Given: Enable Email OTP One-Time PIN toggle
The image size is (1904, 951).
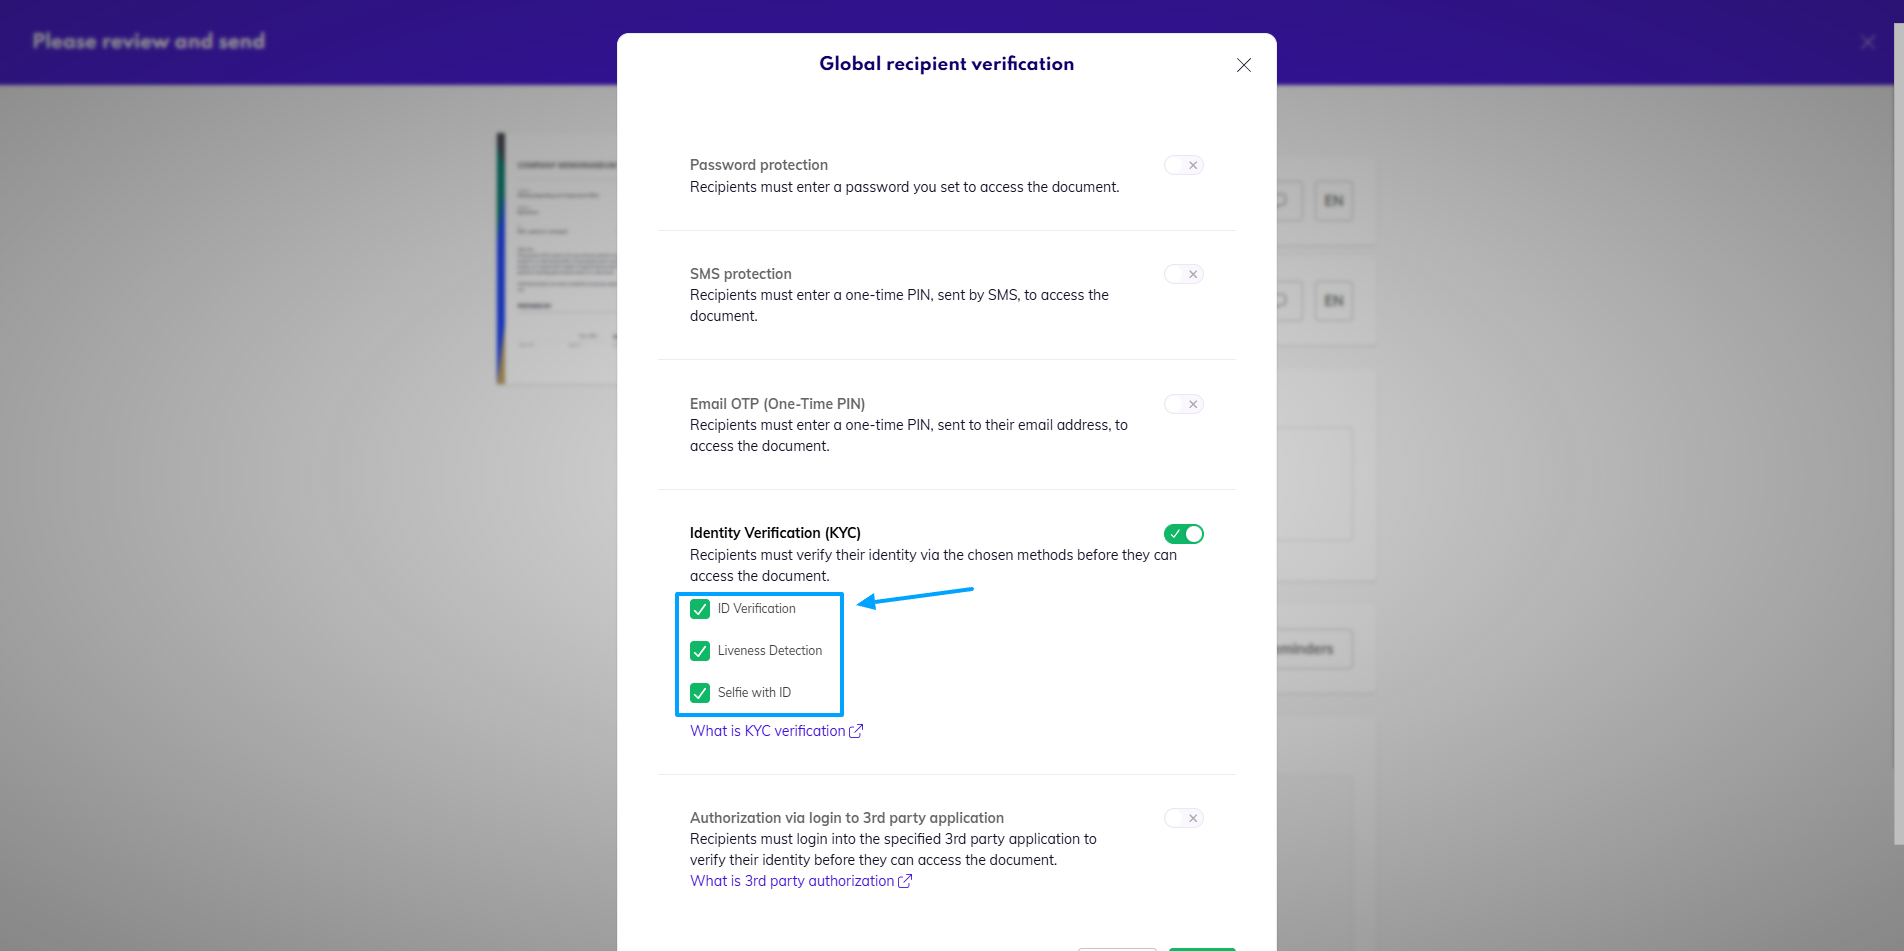Looking at the screenshot, I should [x=1183, y=404].
